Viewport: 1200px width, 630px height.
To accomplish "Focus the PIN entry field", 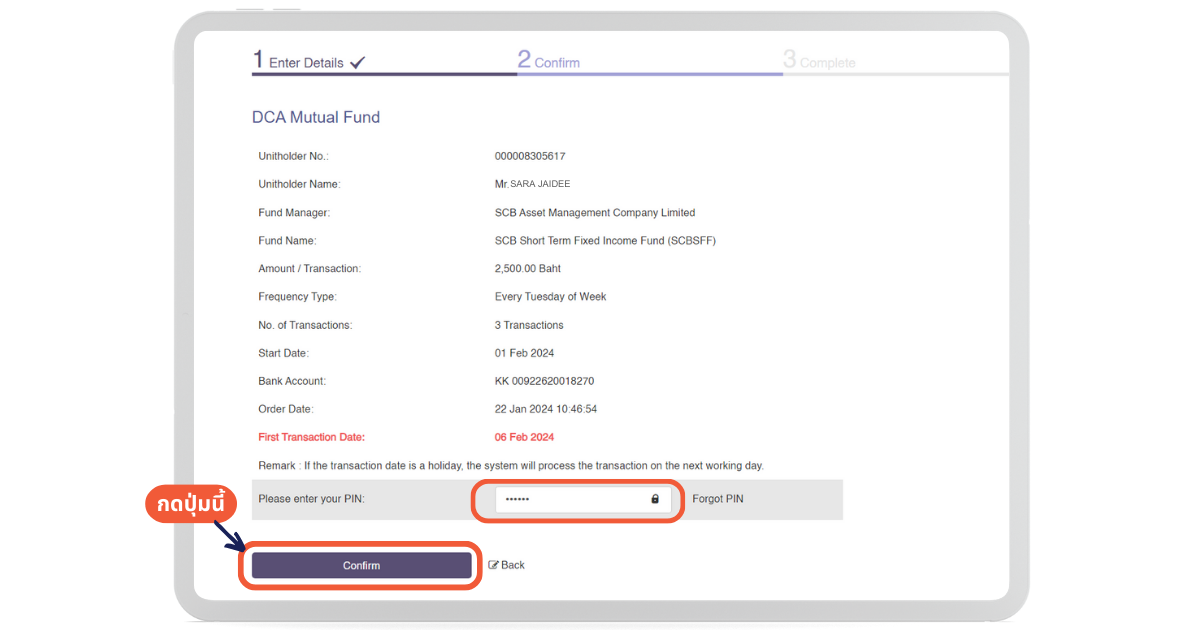I will coord(570,499).
